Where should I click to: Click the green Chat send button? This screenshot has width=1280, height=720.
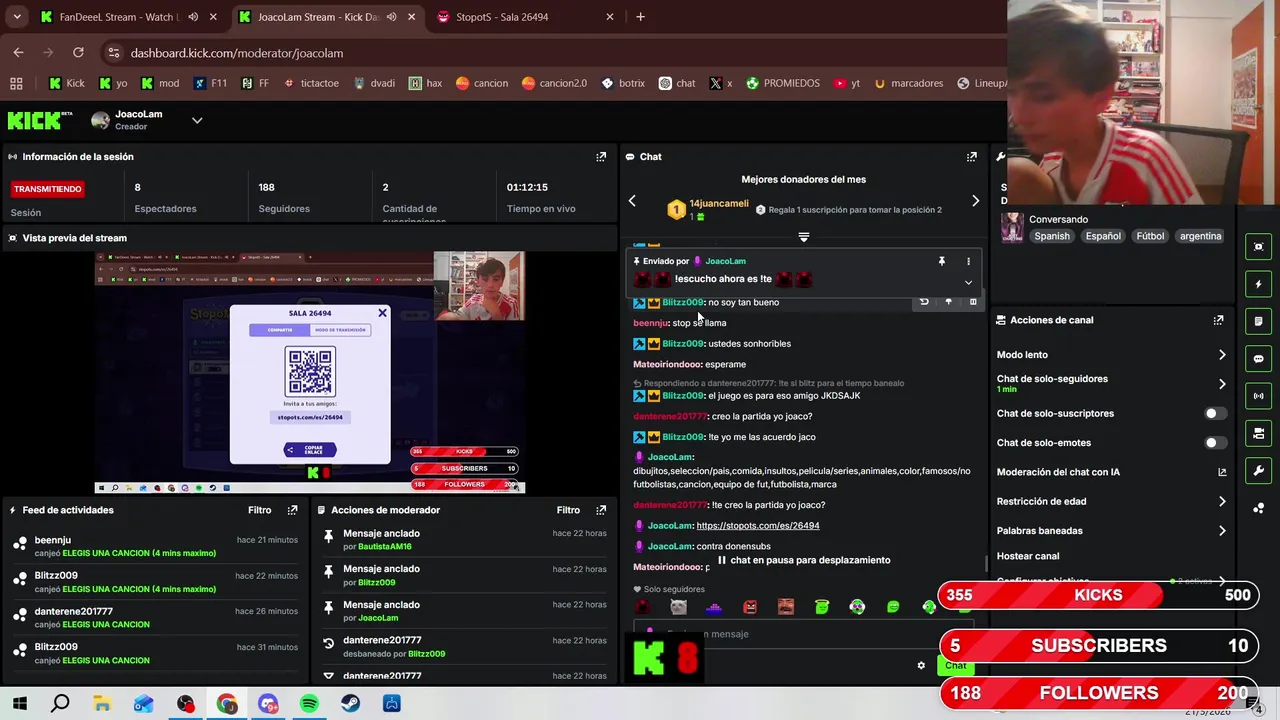[x=956, y=665]
